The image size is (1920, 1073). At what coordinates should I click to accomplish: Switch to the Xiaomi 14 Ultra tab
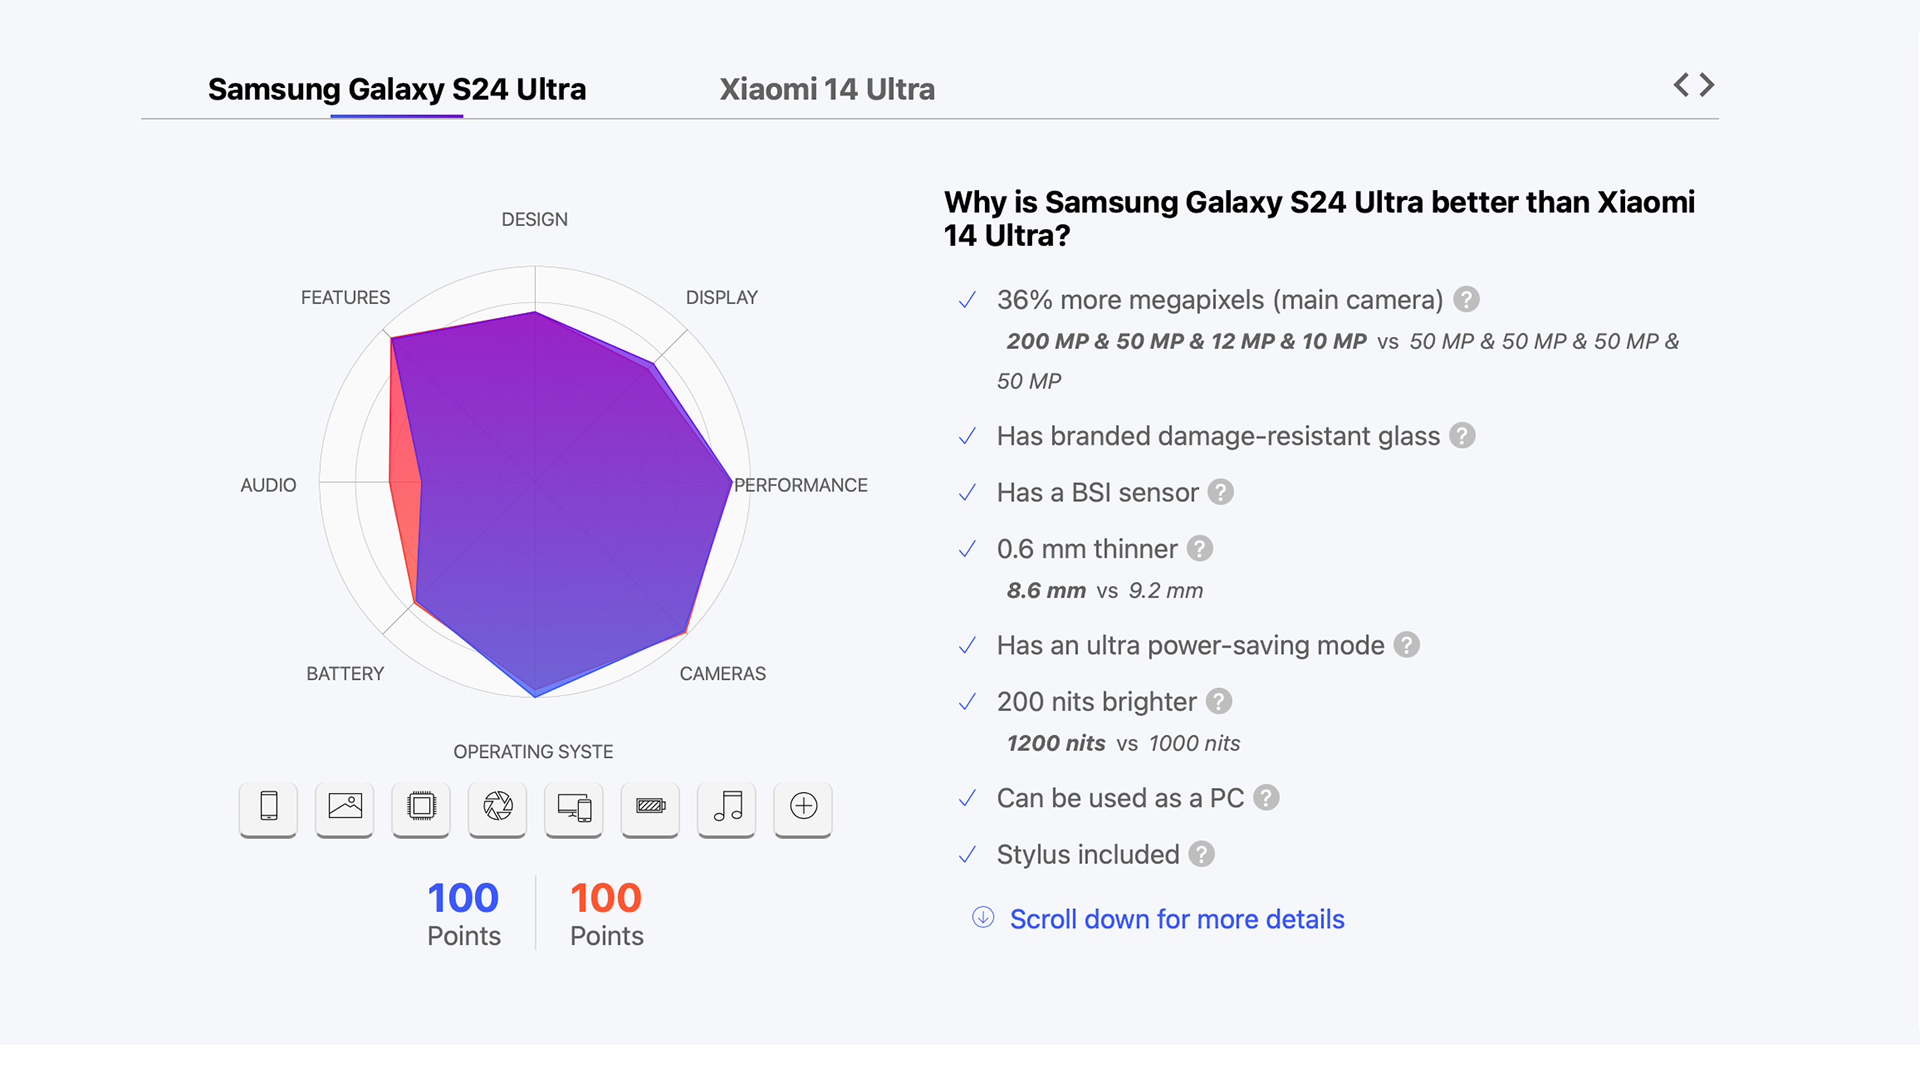tap(827, 90)
